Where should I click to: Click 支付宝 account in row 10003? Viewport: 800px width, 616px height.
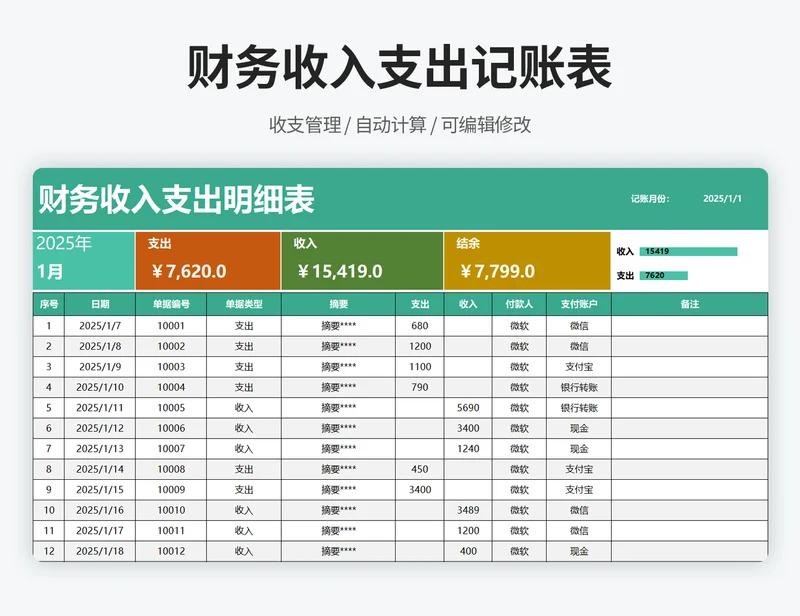tap(579, 367)
